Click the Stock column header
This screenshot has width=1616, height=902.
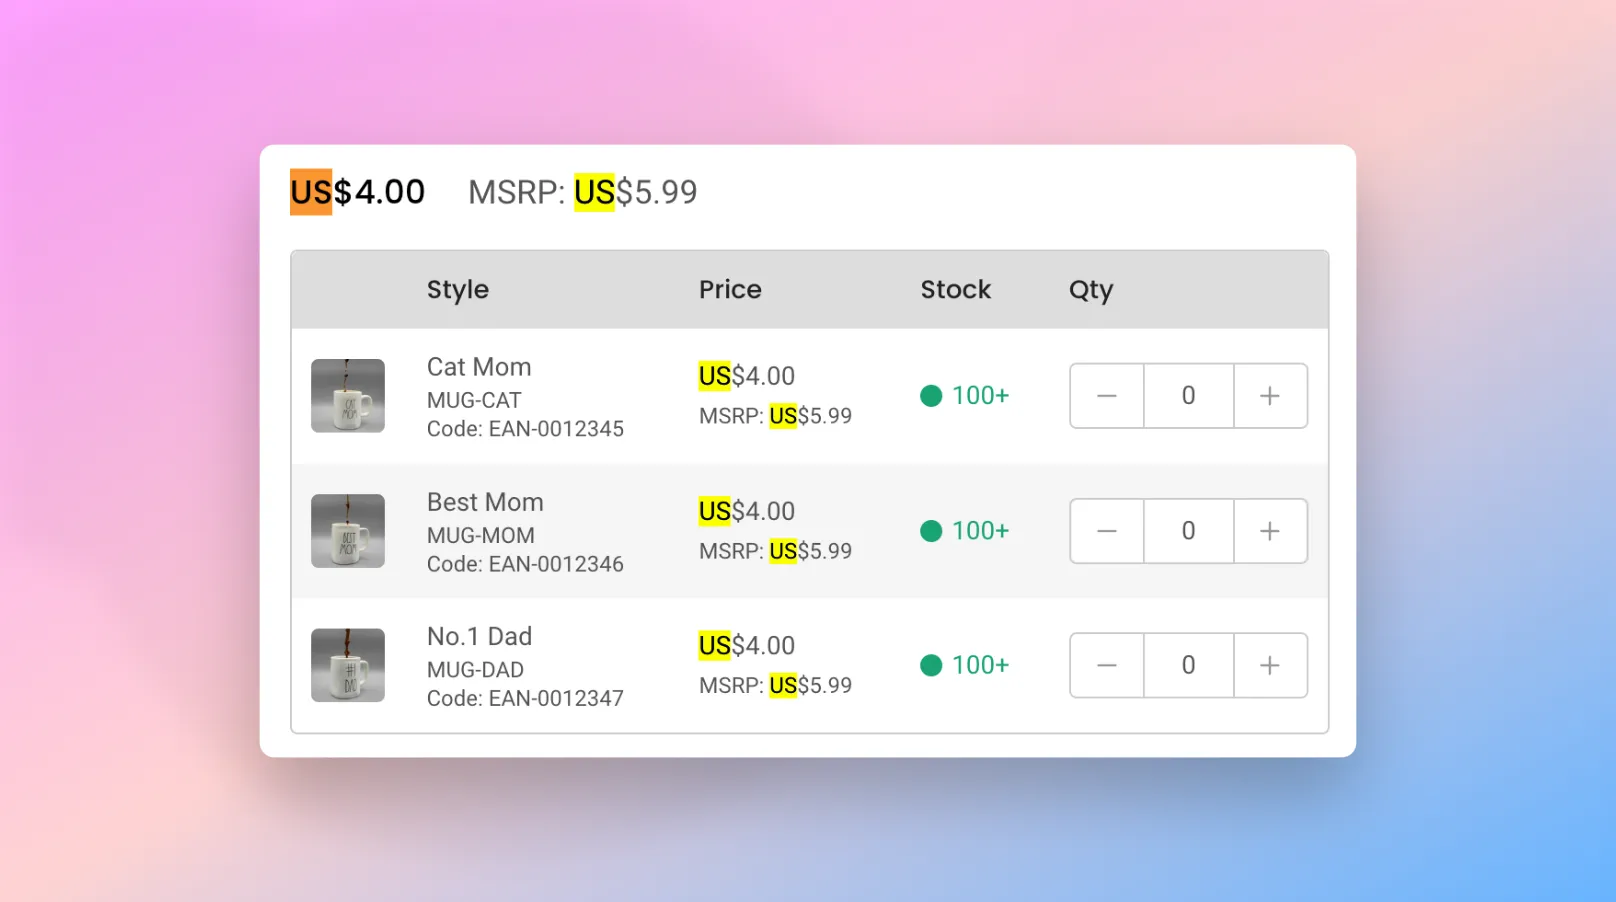[x=956, y=290]
